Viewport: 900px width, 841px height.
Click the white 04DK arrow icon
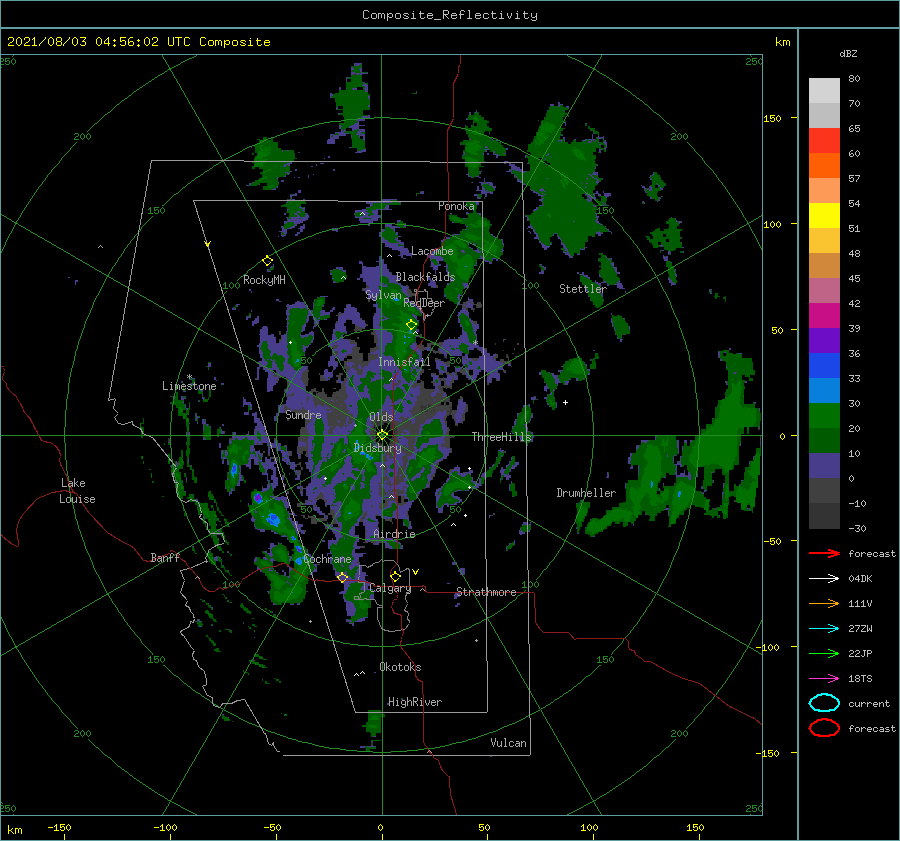824,579
